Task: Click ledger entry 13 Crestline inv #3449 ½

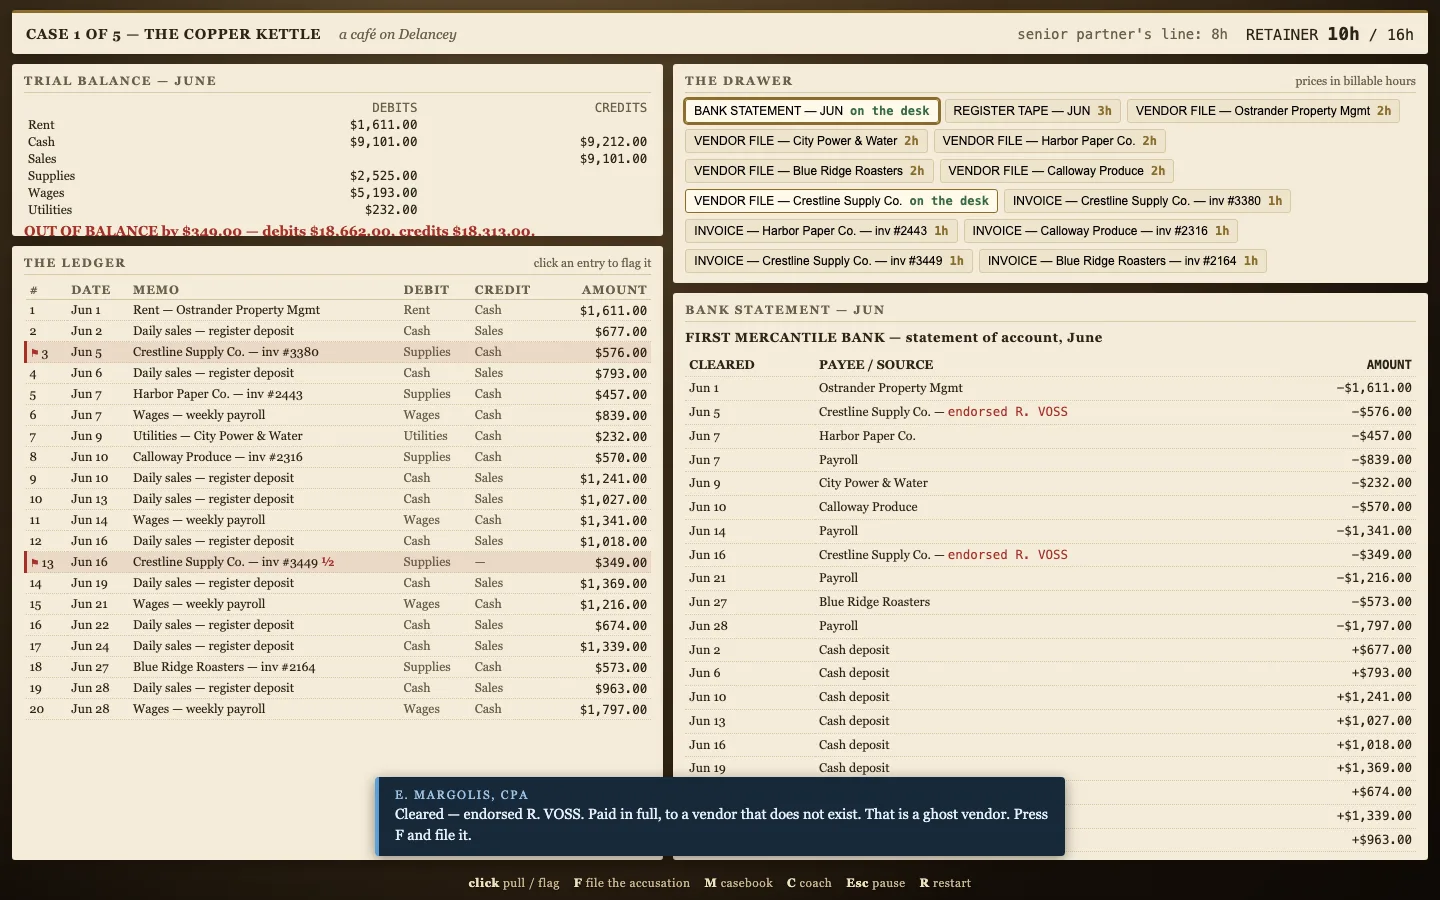Action: pyautogui.click(x=337, y=562)
